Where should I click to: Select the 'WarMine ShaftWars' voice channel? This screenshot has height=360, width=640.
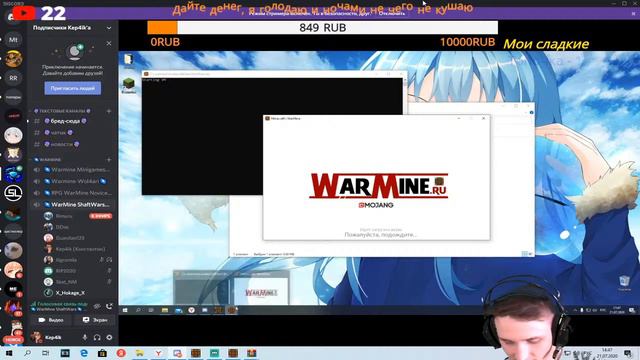(x=73, y=204)
